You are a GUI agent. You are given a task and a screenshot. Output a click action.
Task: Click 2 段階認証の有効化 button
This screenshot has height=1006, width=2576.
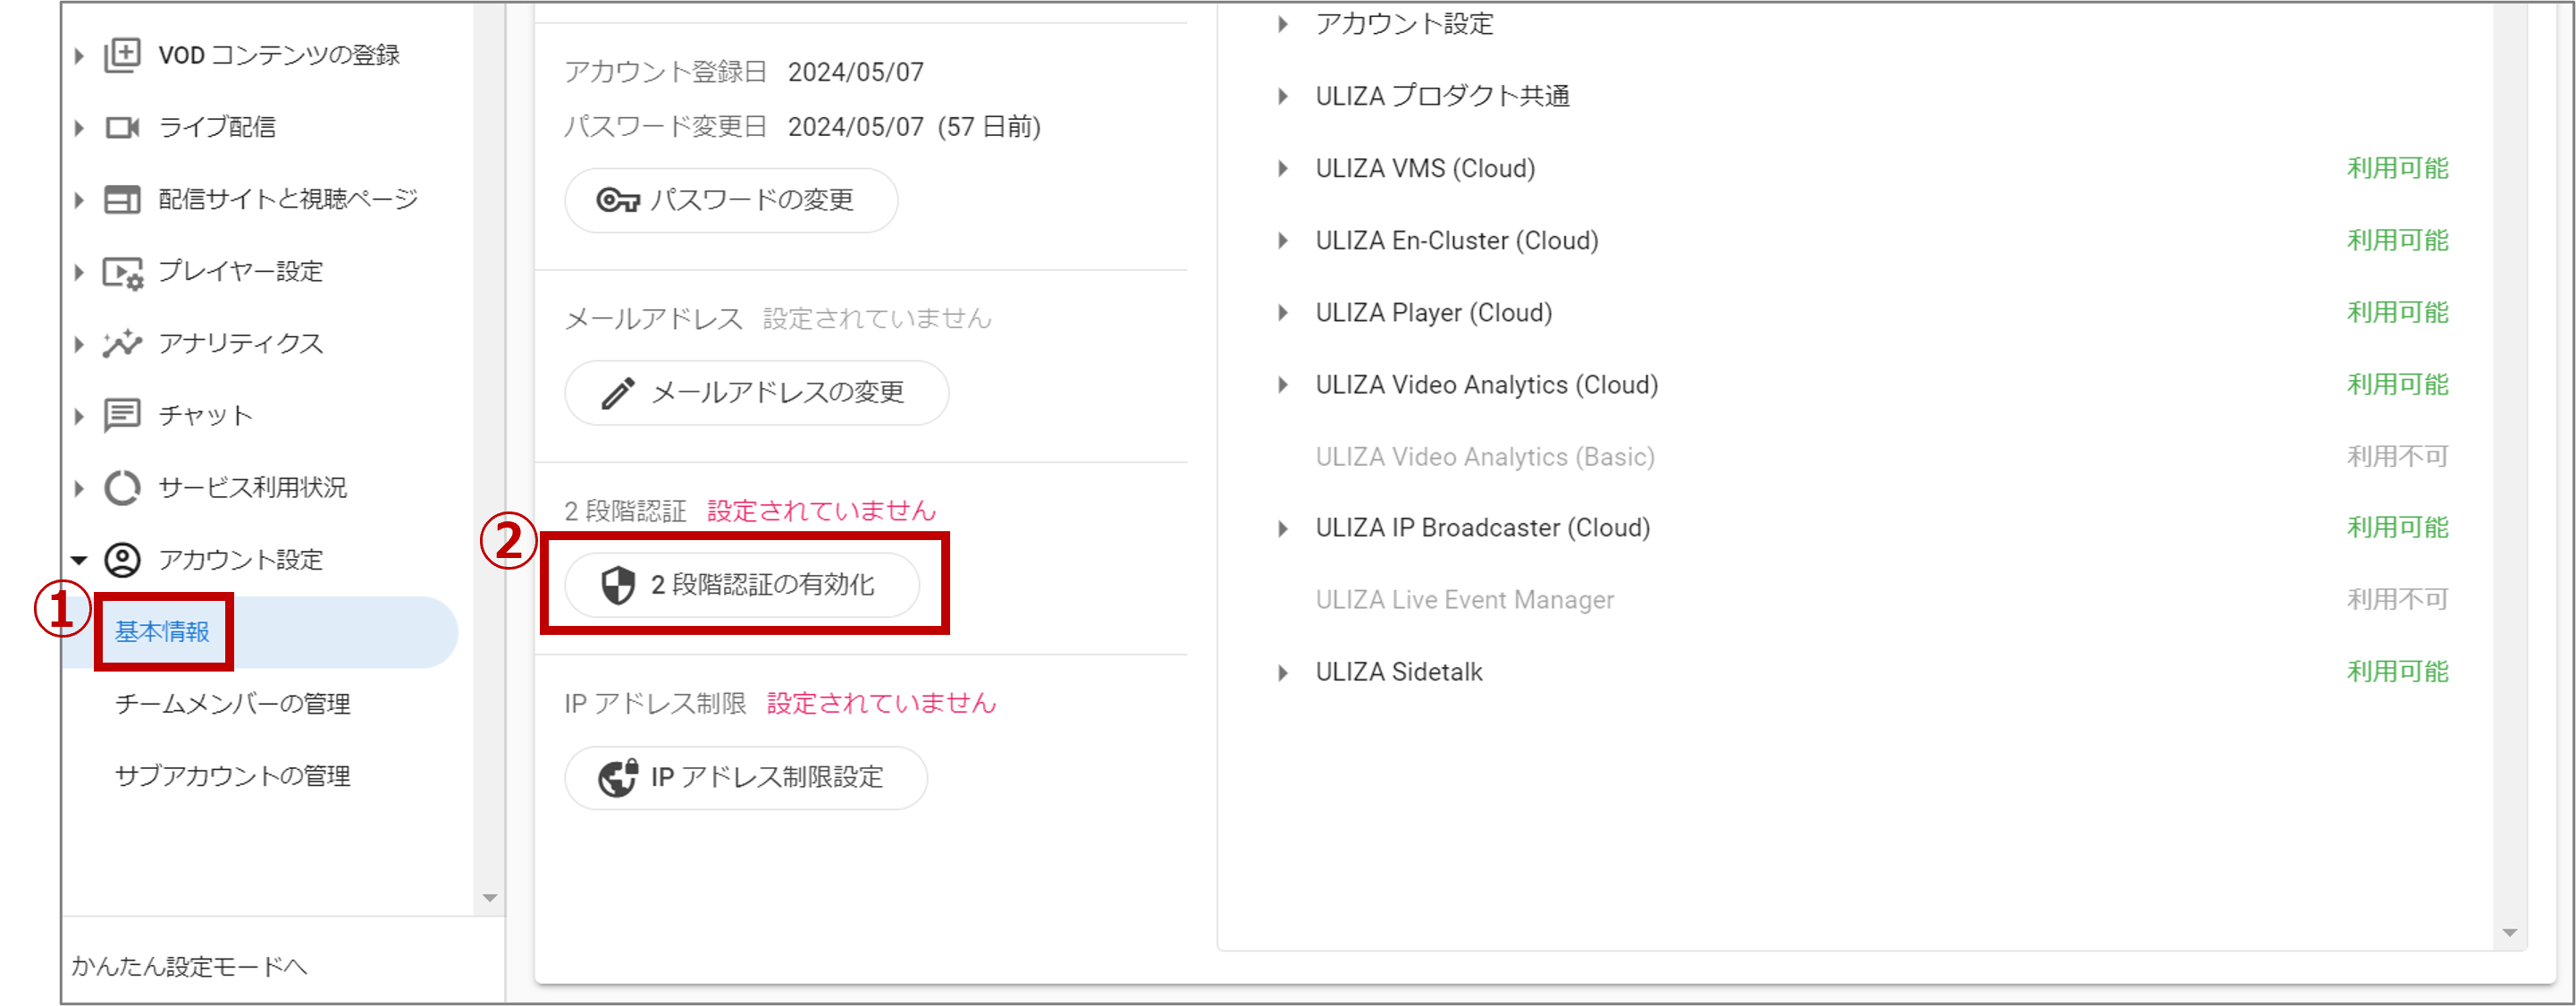[x=742, y=585]
